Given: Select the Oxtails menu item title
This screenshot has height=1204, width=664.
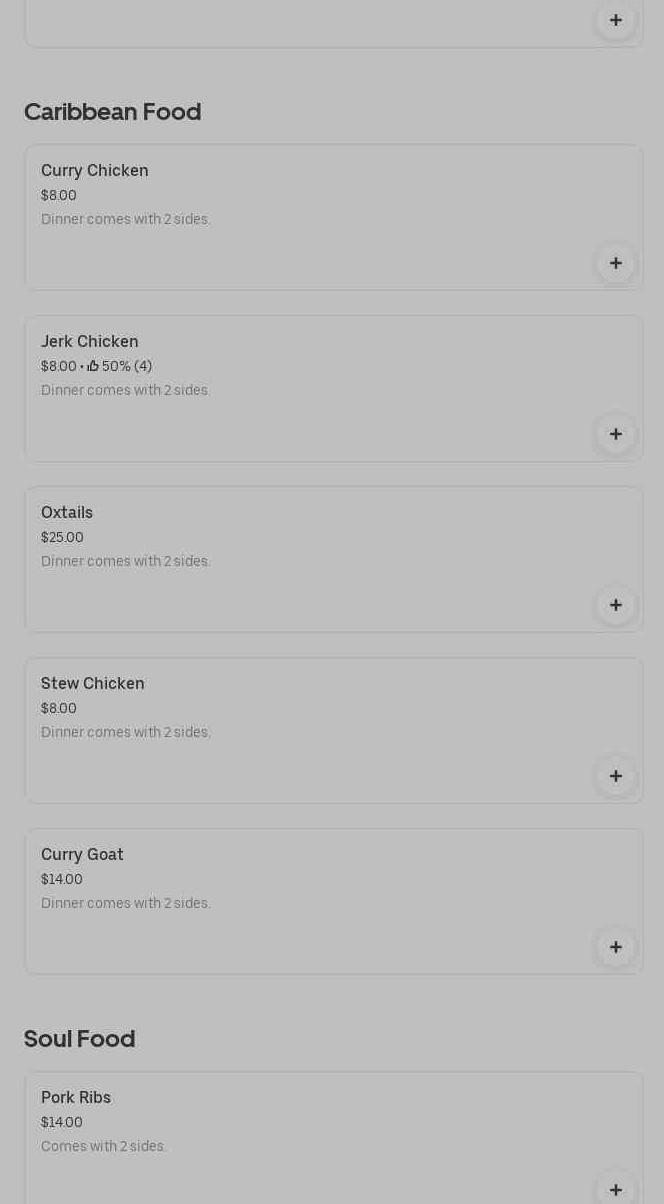Looking at the screenshot, I should (67, 513).
